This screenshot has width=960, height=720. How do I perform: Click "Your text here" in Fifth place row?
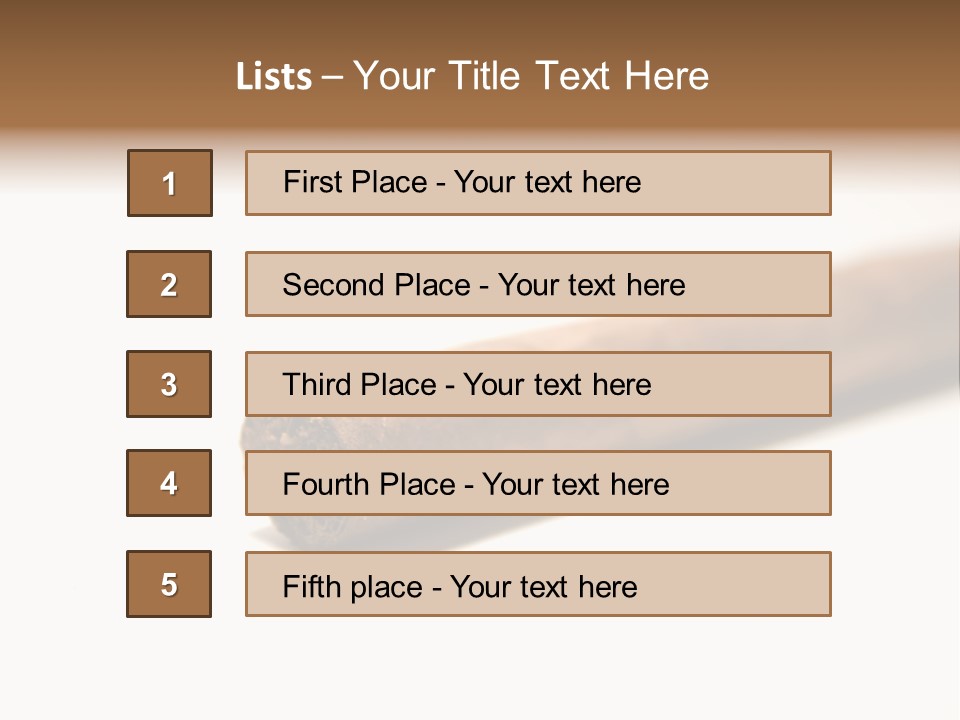pyautogui.click(x=543, y=586)
